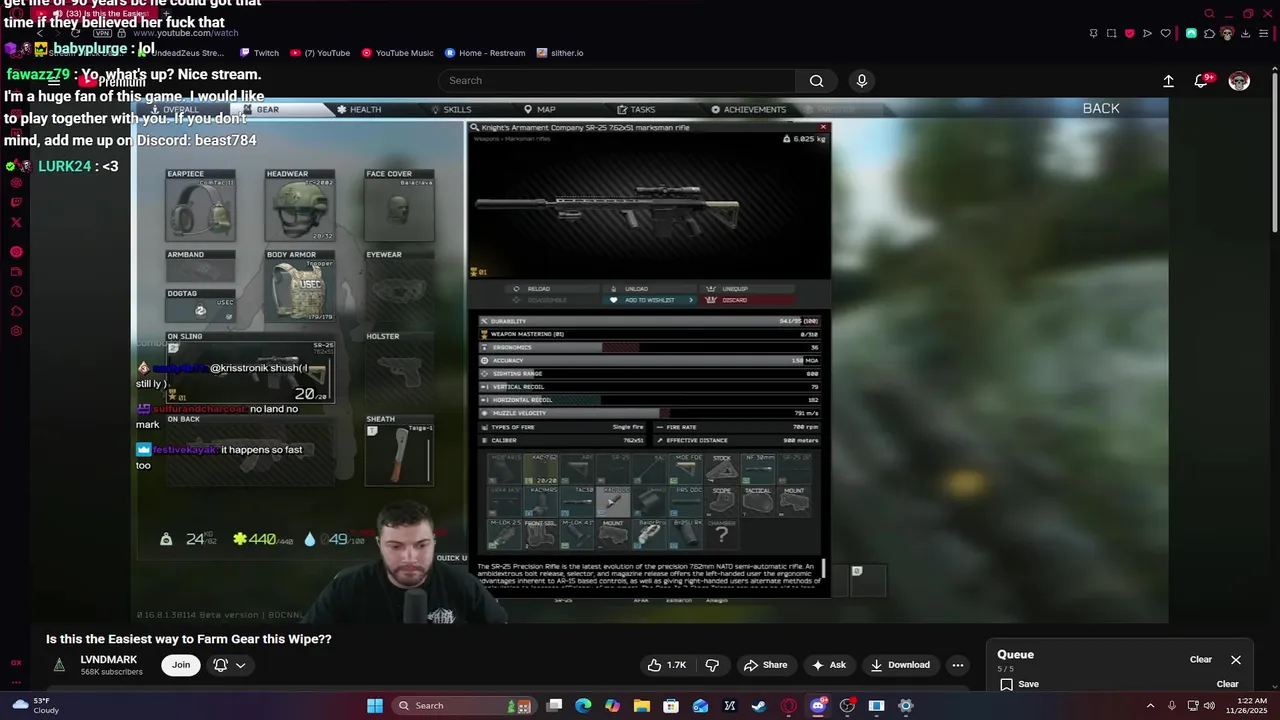Open slither.io bookmark
The height and width of the screenshot is (720, 1280).
click(560, 53)
